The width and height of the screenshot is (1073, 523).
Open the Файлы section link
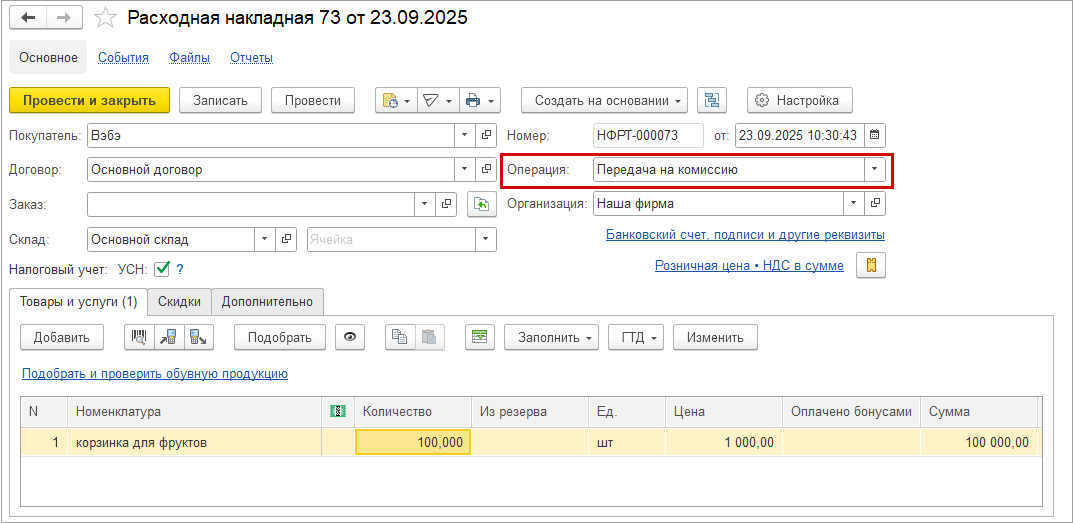pos(190,58)
